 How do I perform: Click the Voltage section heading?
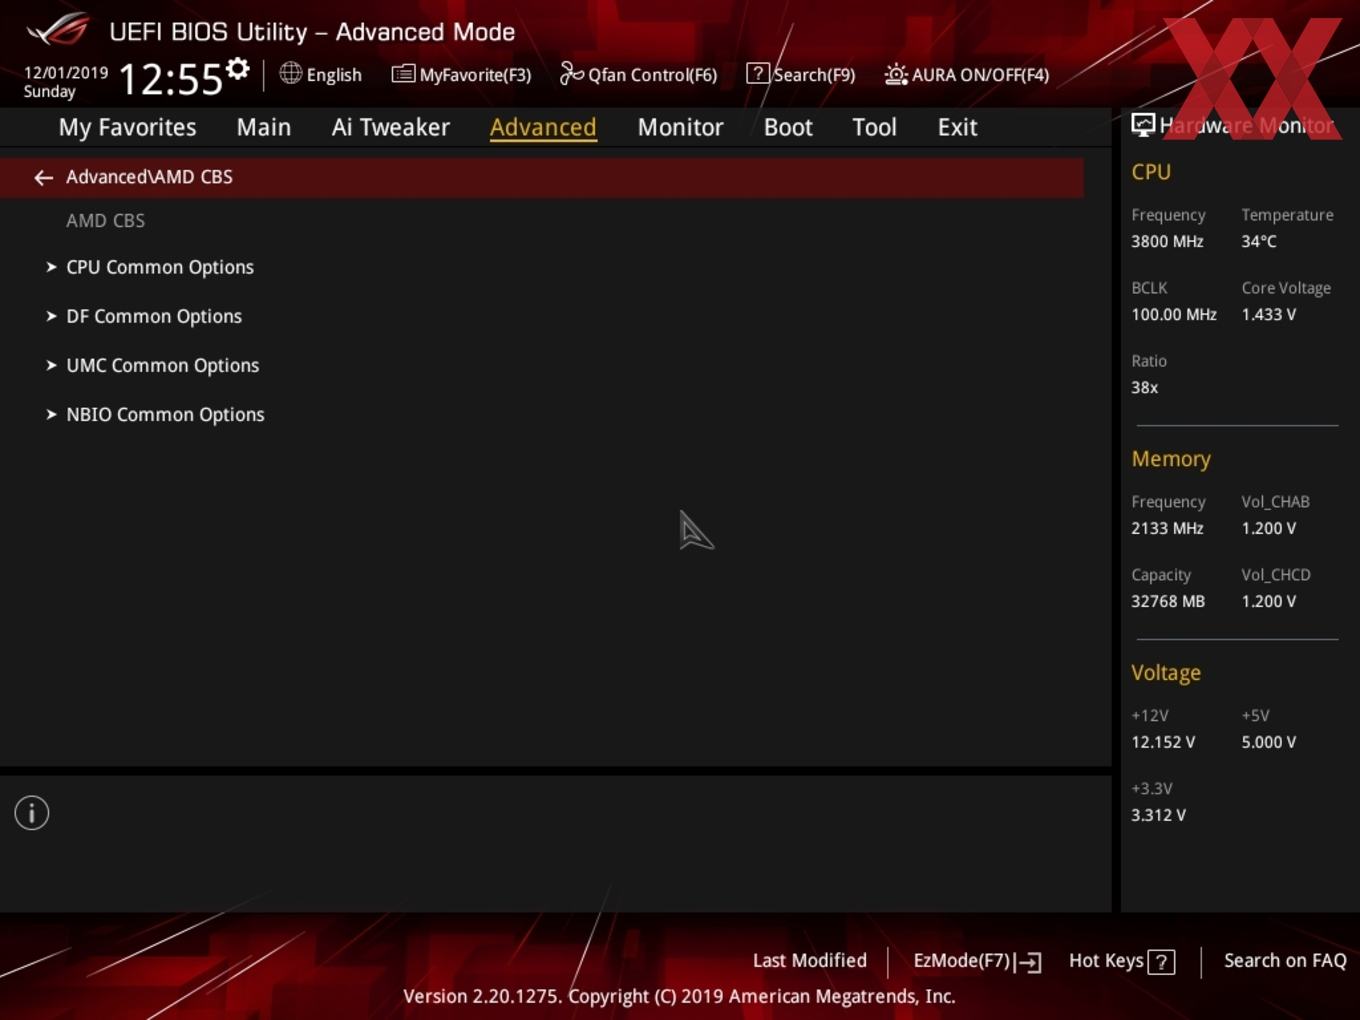pyautogui.click(x=1166, y=673)
